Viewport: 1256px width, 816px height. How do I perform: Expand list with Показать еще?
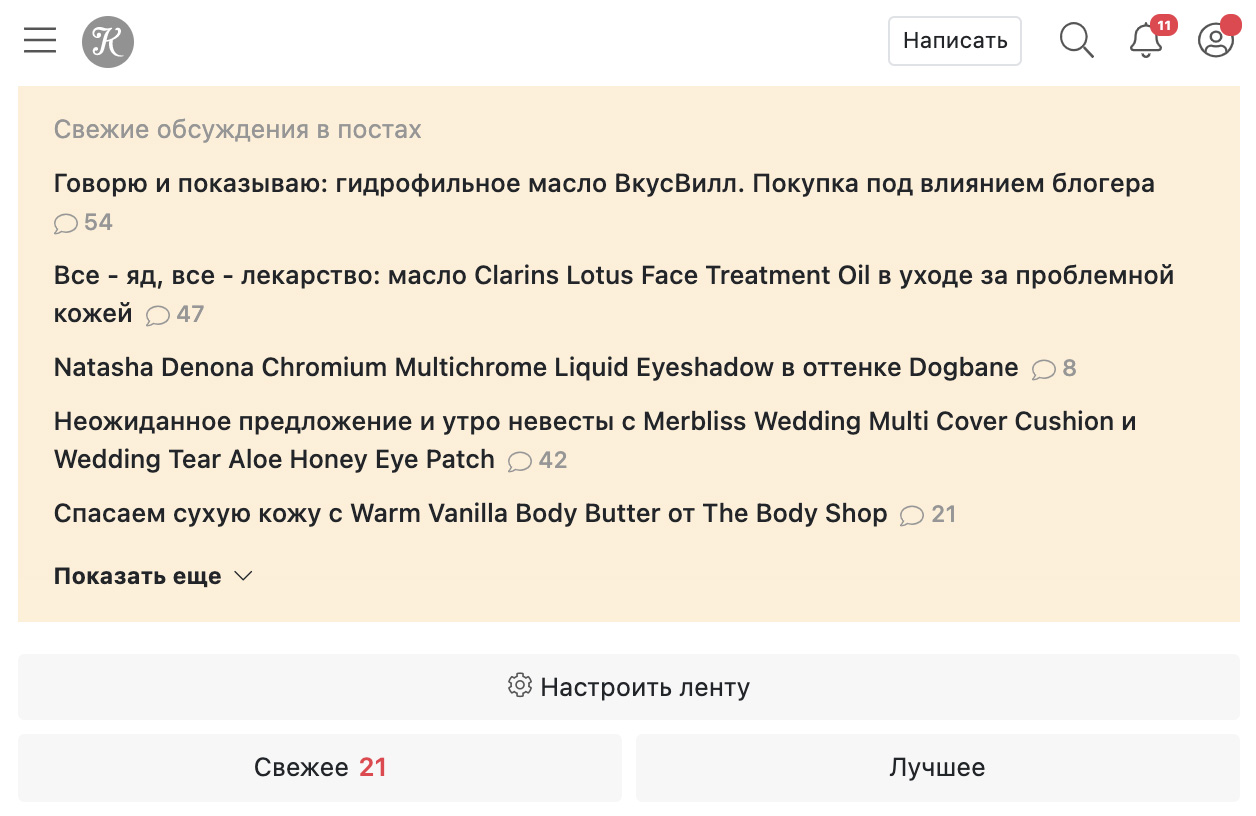pyautogui.click(x=138, y=577)
